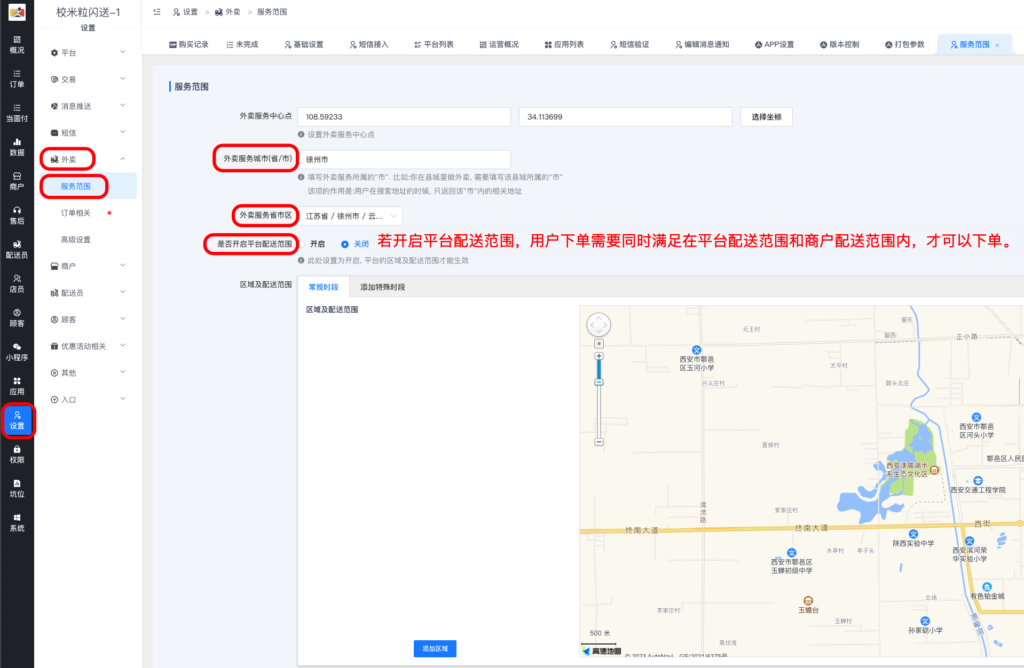
Task: Open the 权限 (Permissions) sidebar icon
Action: (x=15, y=455)
